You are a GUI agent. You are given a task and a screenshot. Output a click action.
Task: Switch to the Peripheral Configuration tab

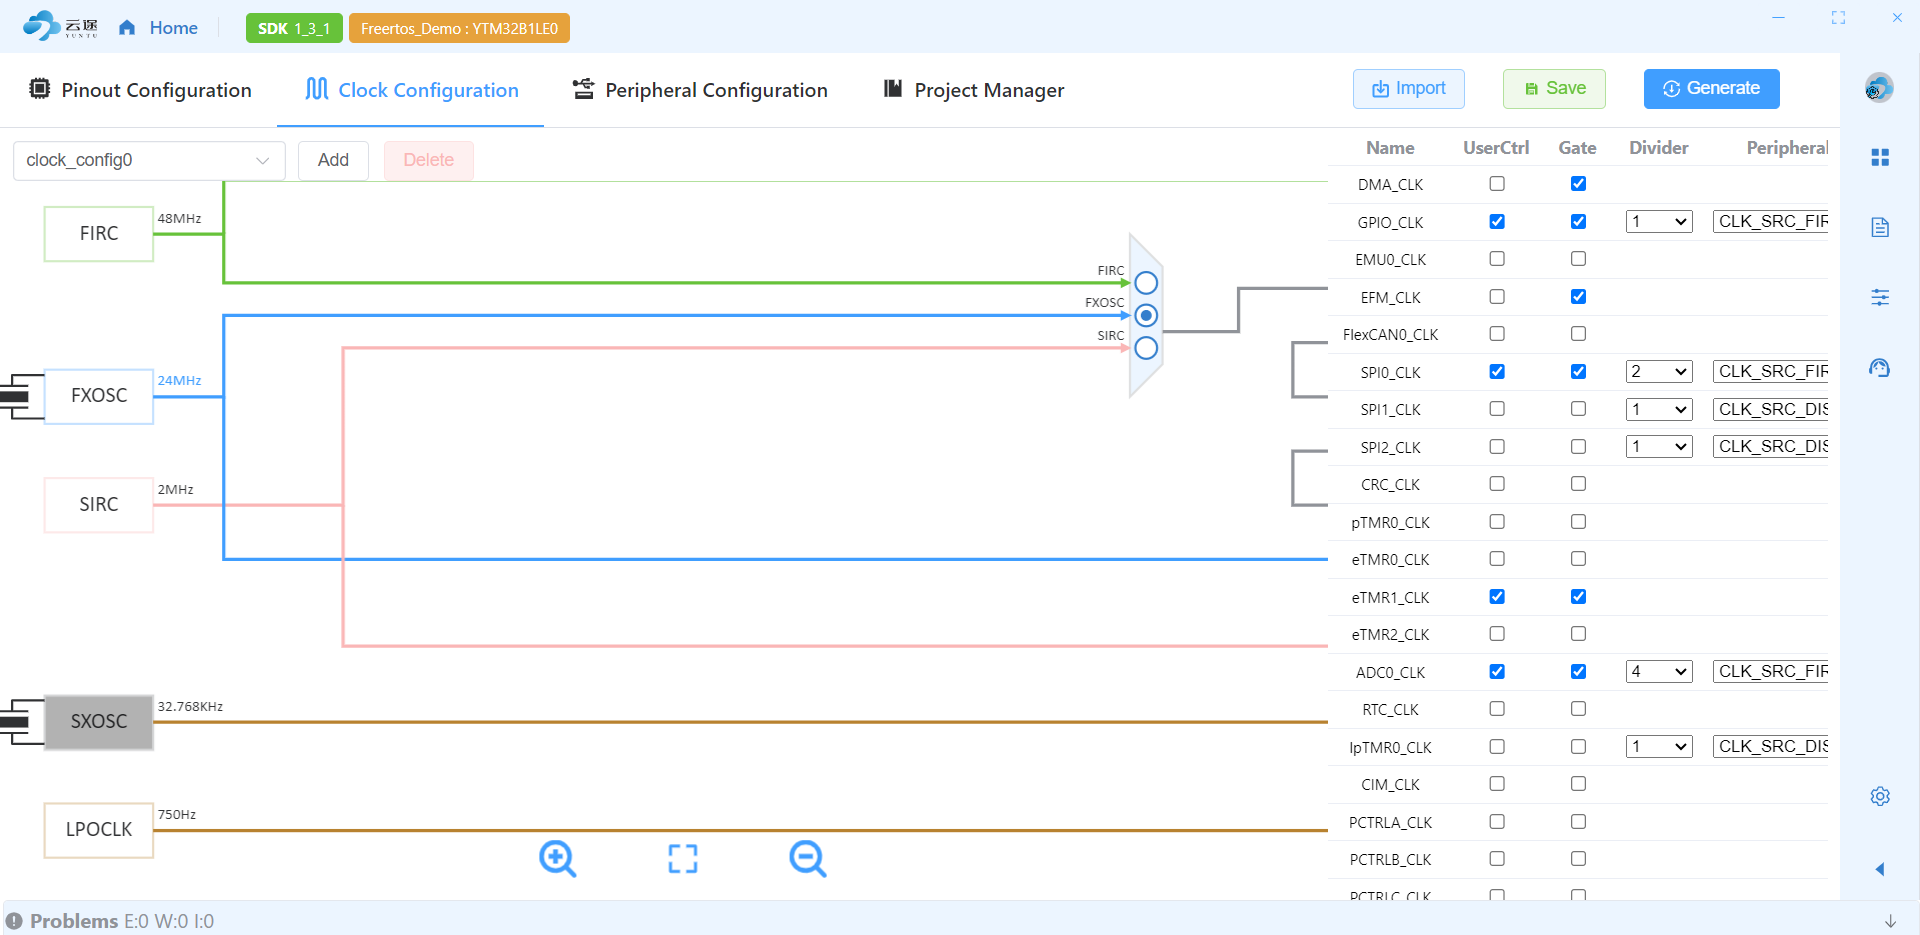click(700, 90)
